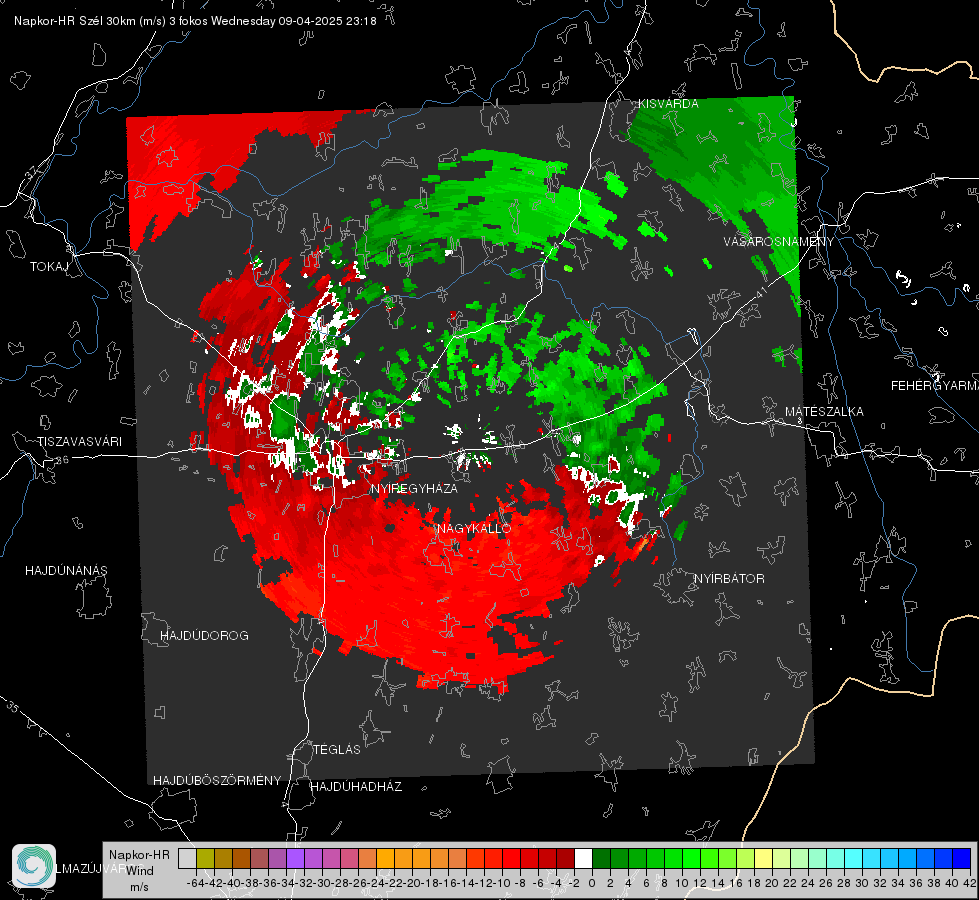The height and width of the screenshot is (900, 979).
Task: Click the VÁSÁROSNAMÉNY town label
Action: (779, 242)
